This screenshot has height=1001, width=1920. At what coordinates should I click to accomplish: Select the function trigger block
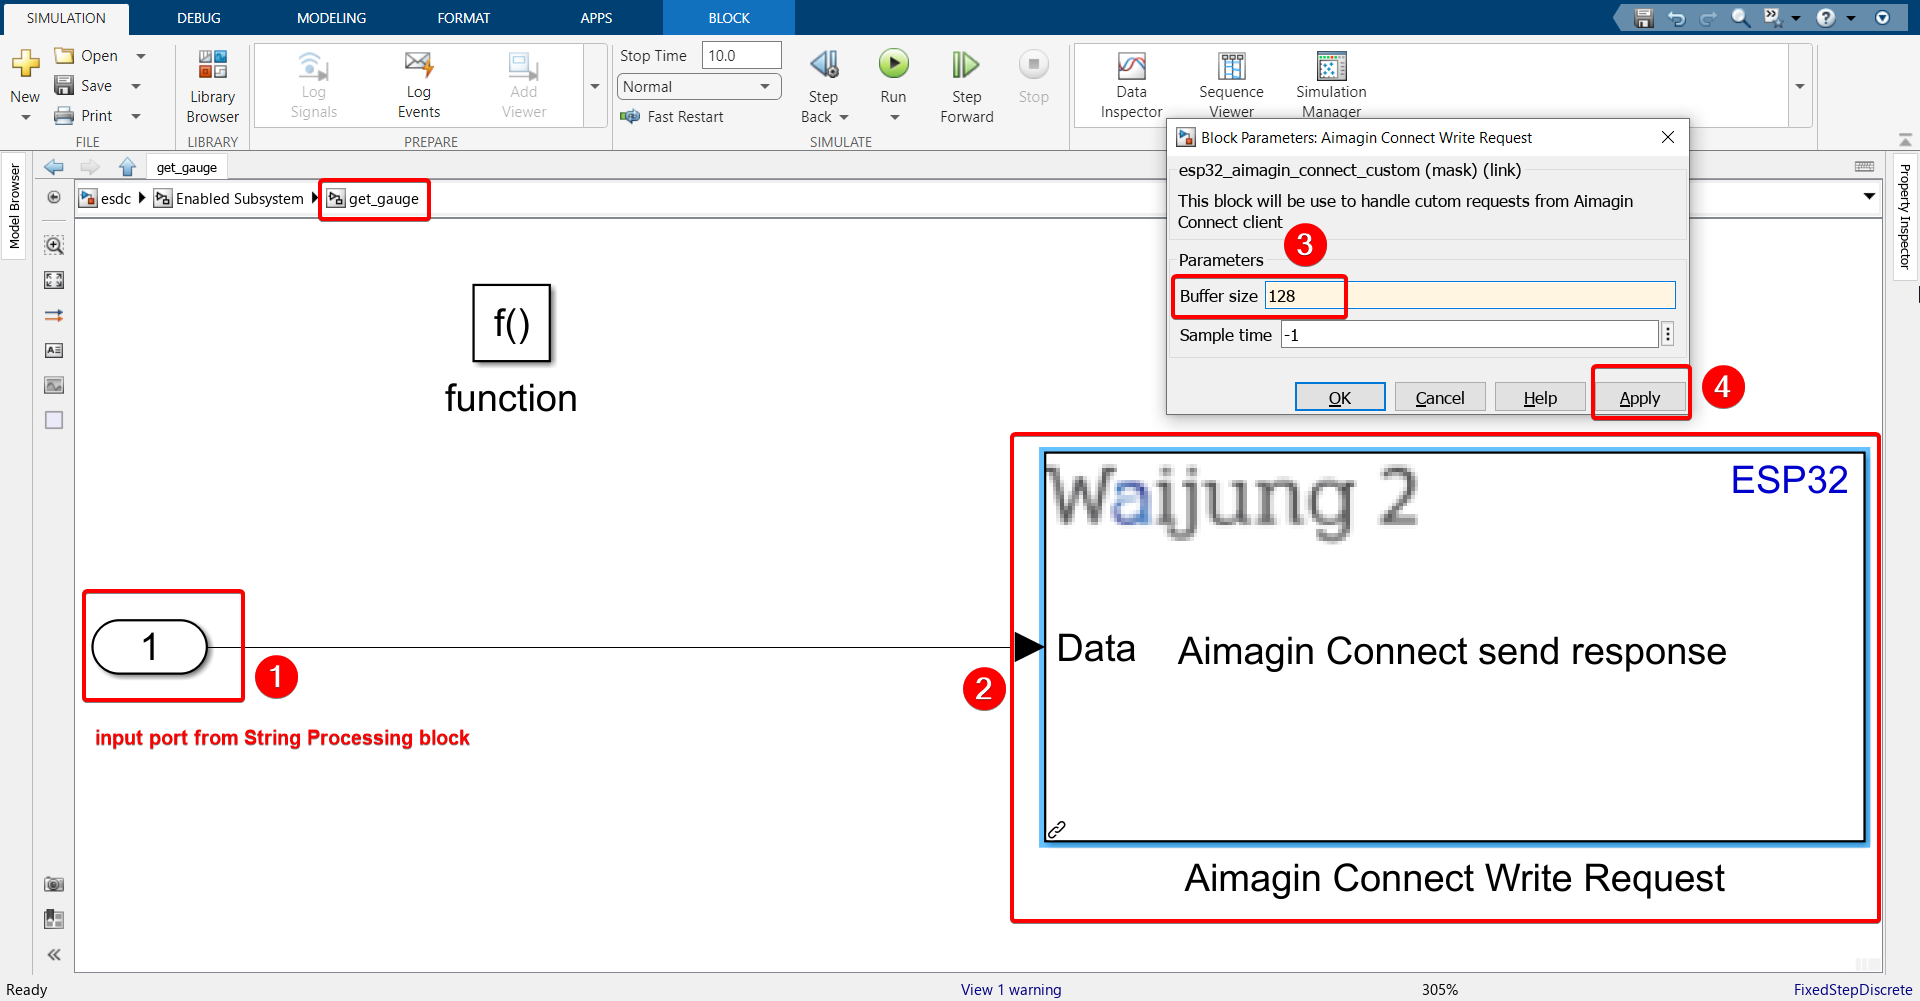tap(511, 323)
